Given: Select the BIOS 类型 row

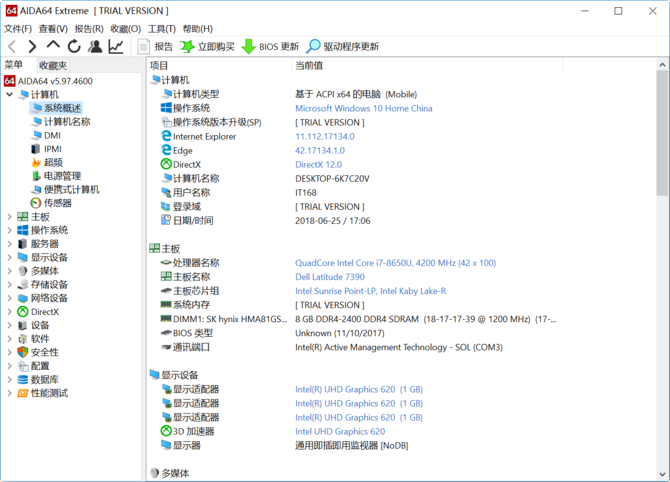Looking at the screenshot, I should click(272, 333).
